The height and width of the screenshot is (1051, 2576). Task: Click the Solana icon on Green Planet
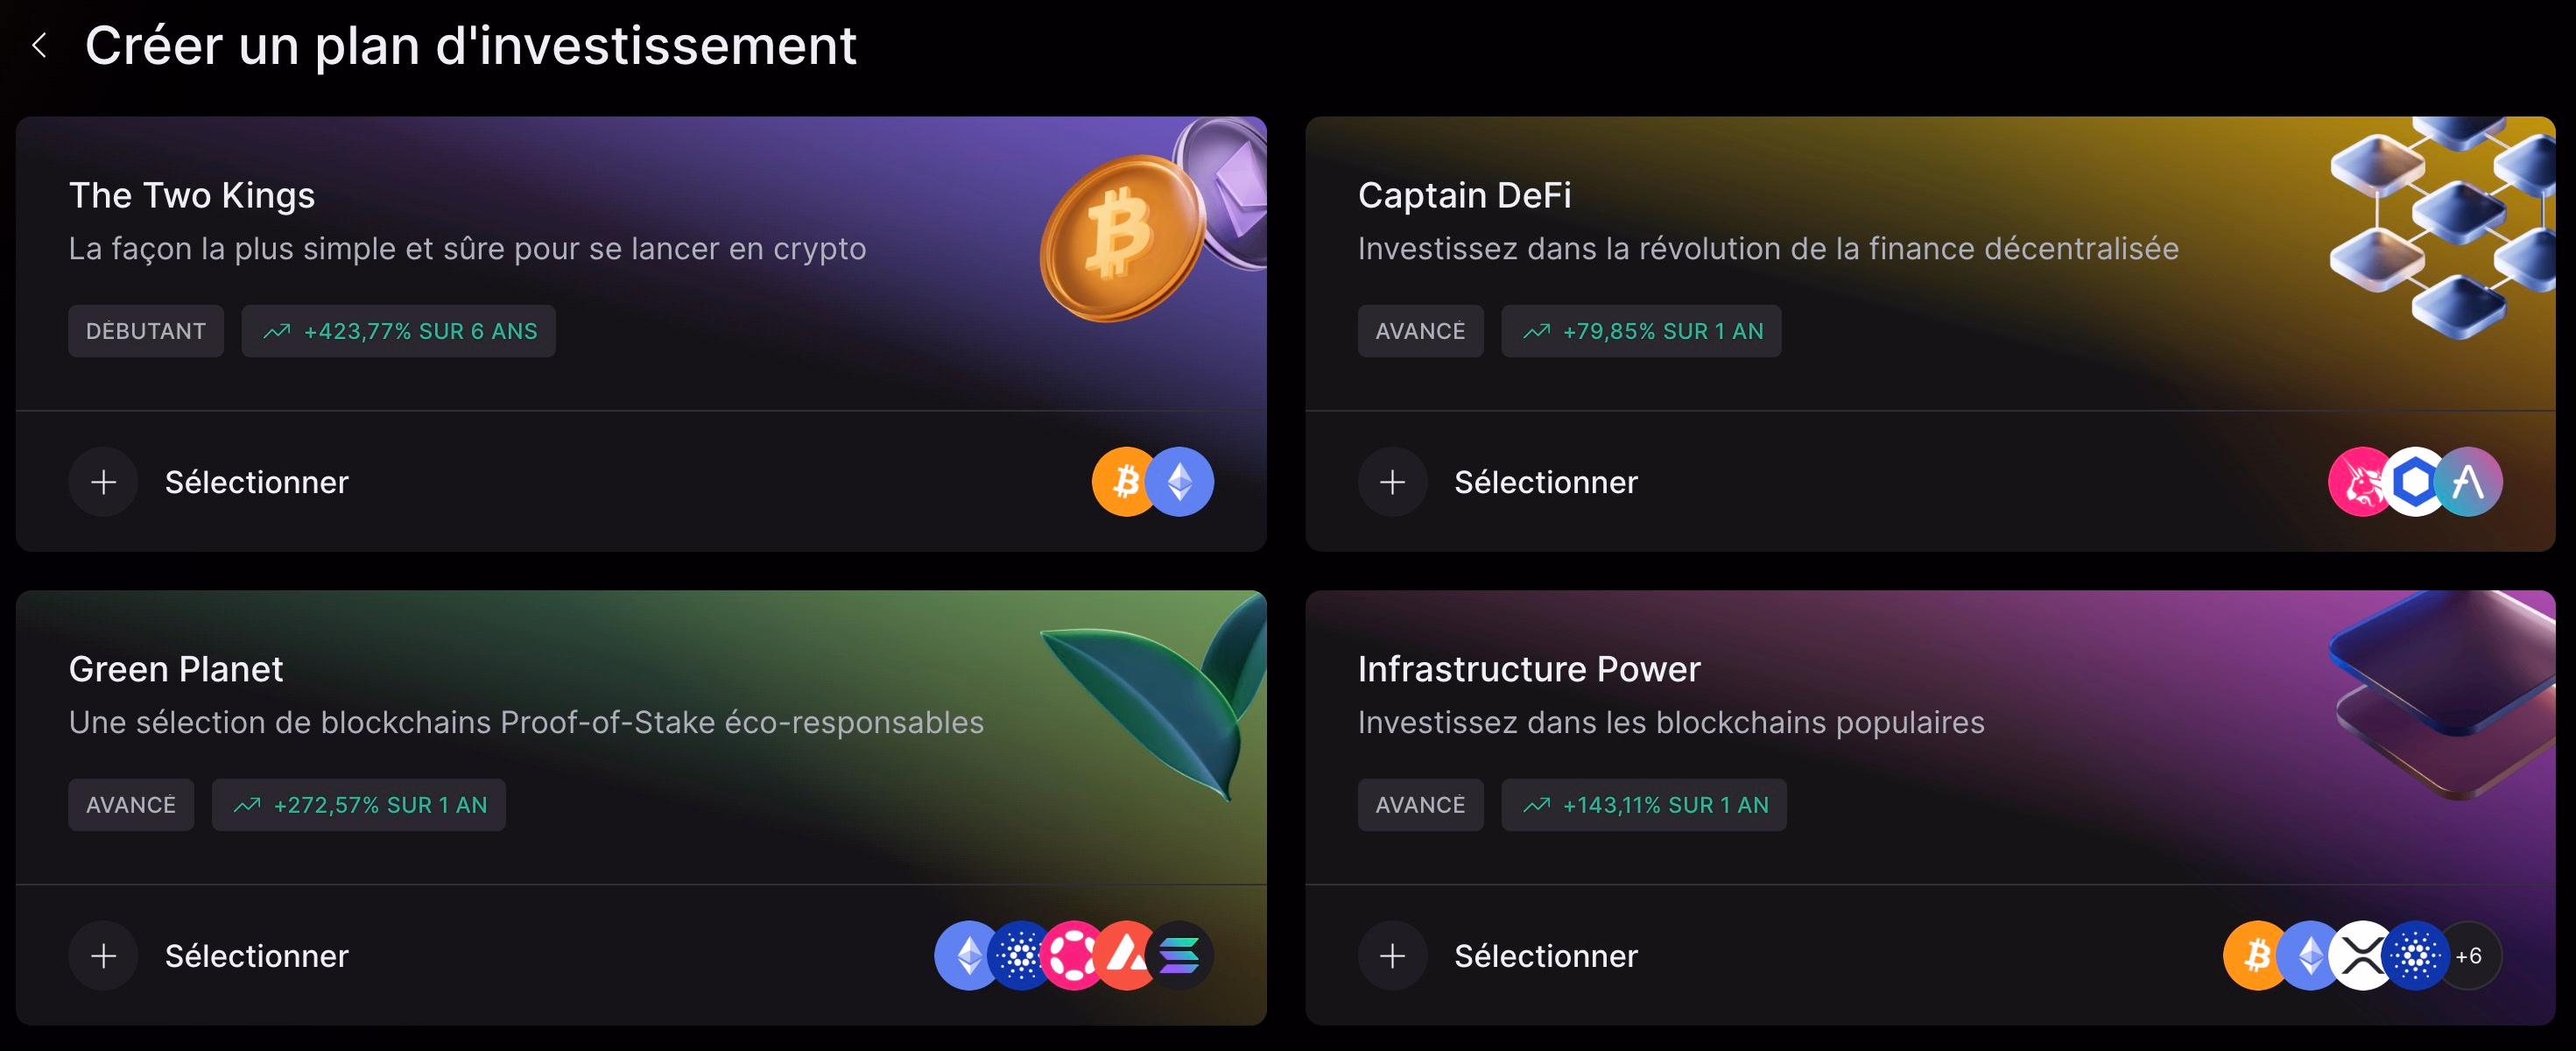1182,956
